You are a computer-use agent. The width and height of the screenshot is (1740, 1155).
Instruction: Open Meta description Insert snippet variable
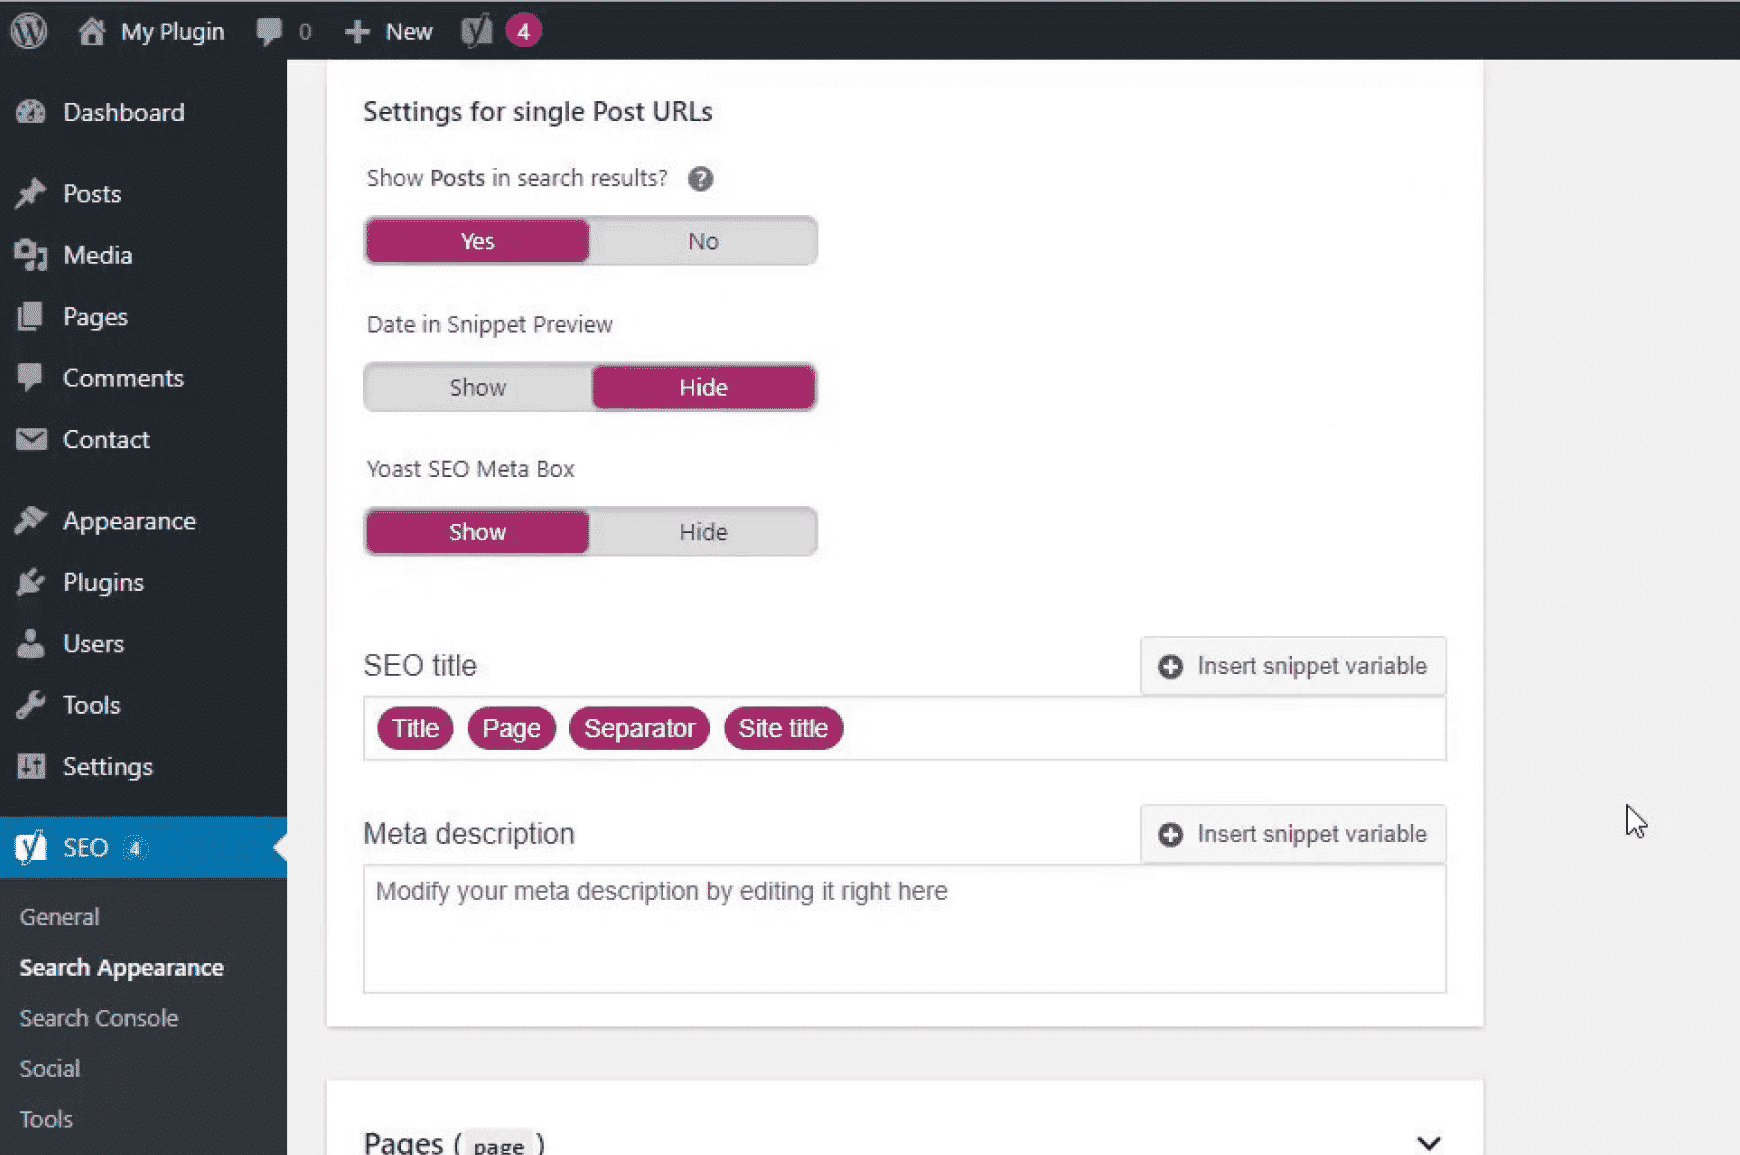click(1292, 834)
